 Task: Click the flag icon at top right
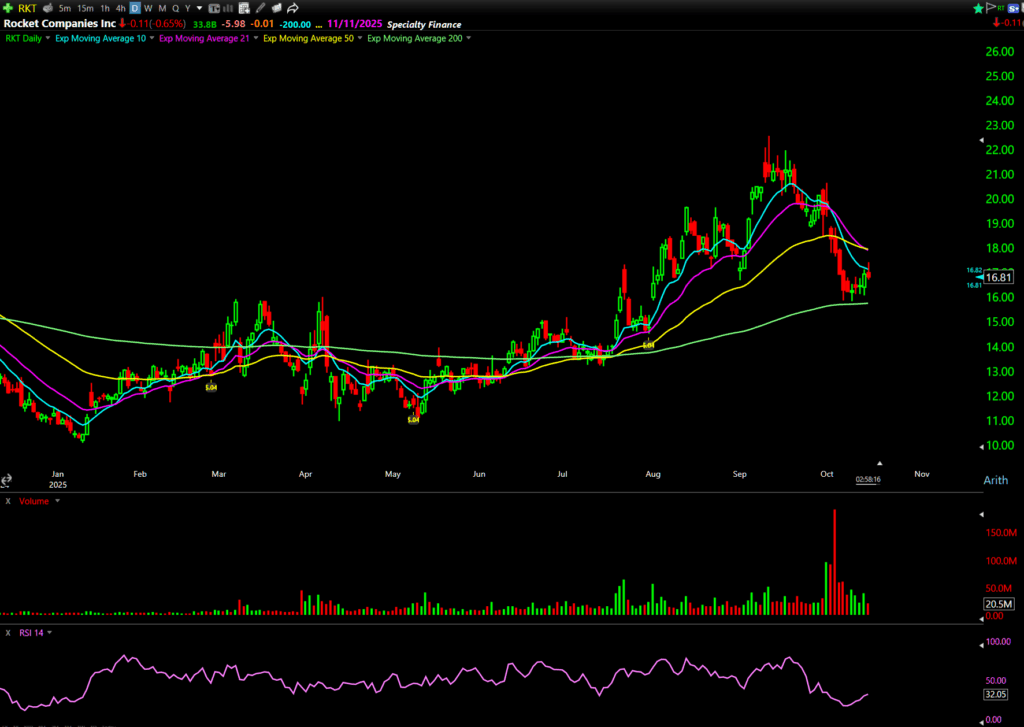point(993,8)
